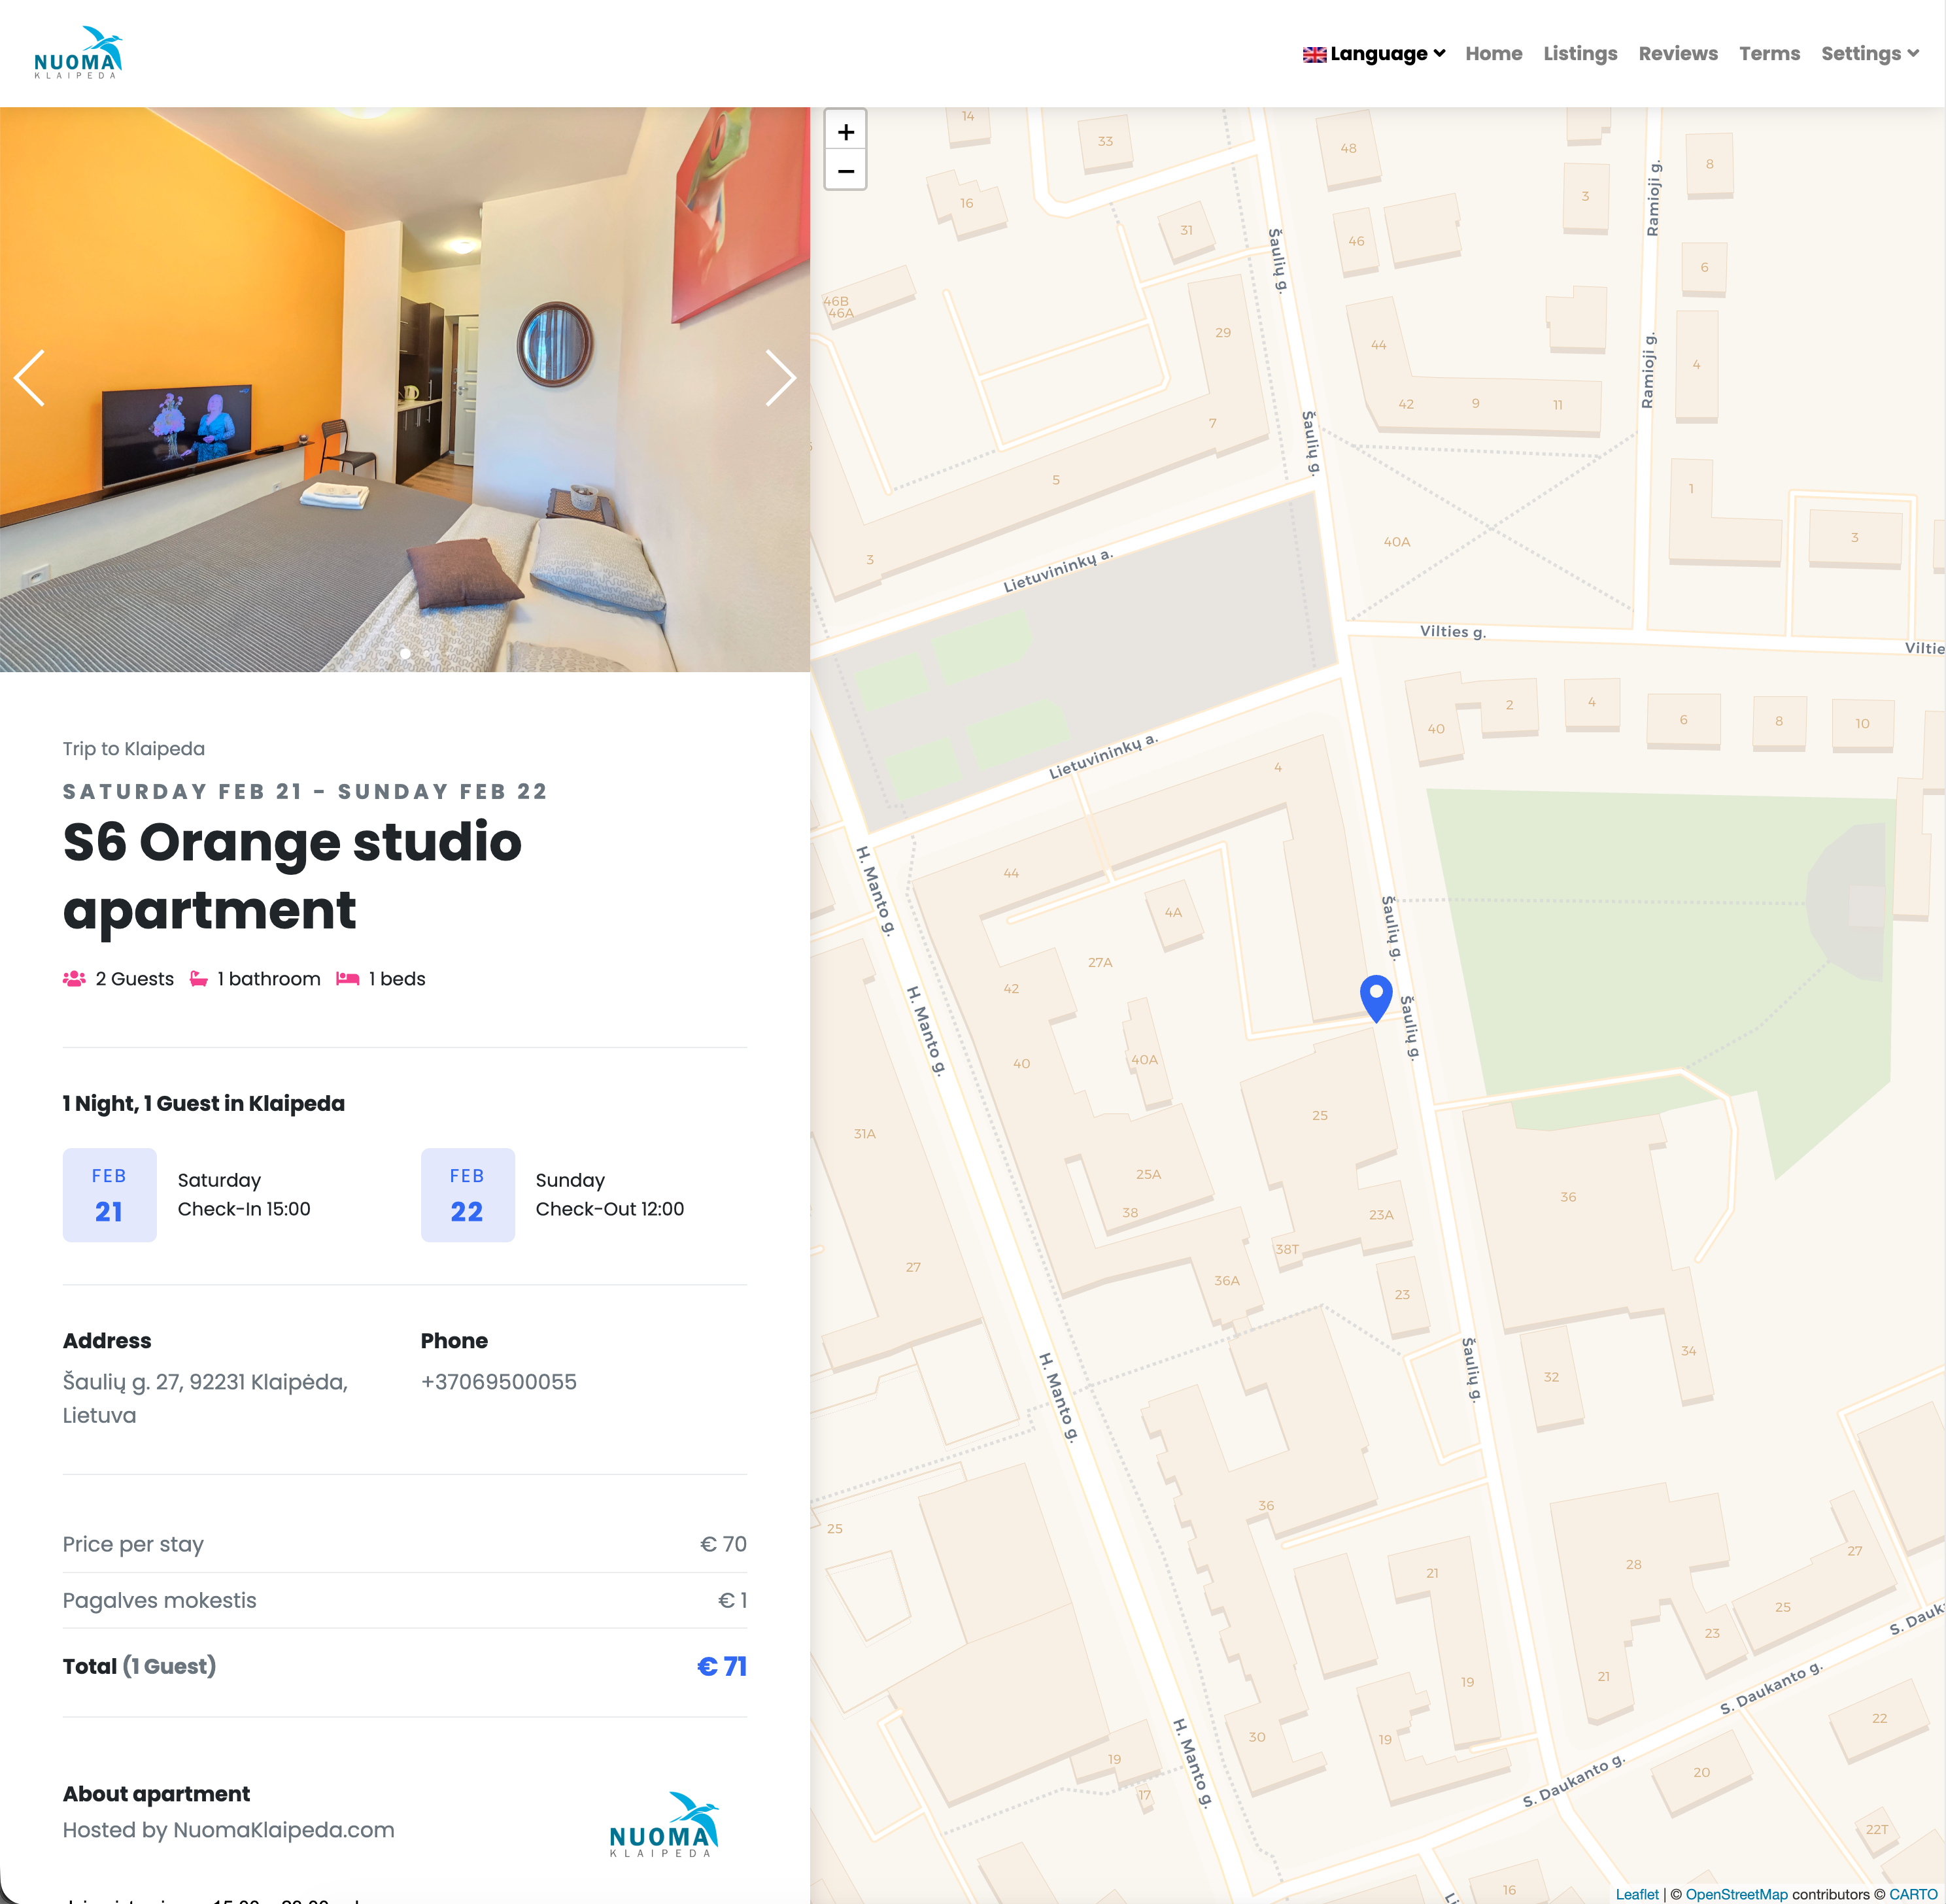The image size is (1946, 1904).
Task: Select the carousel slide indicator dot
Action: pos(406,653)
